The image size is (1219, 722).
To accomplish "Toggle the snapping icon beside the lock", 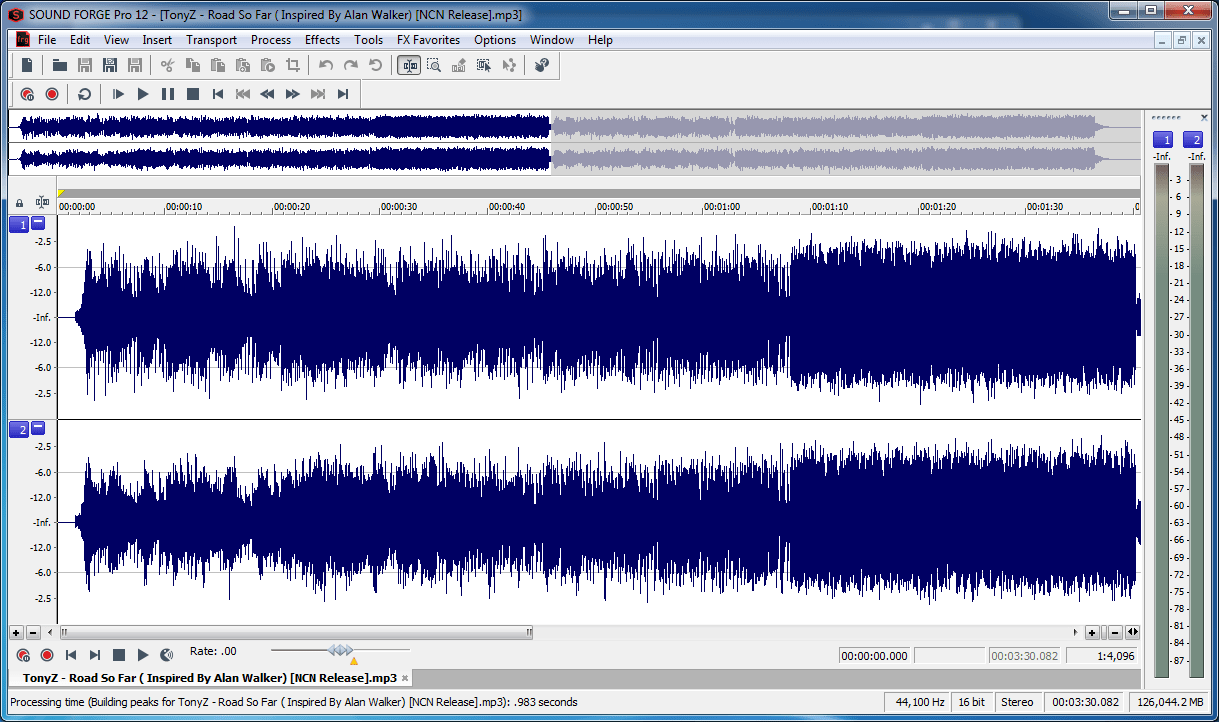I will point(42,203).
